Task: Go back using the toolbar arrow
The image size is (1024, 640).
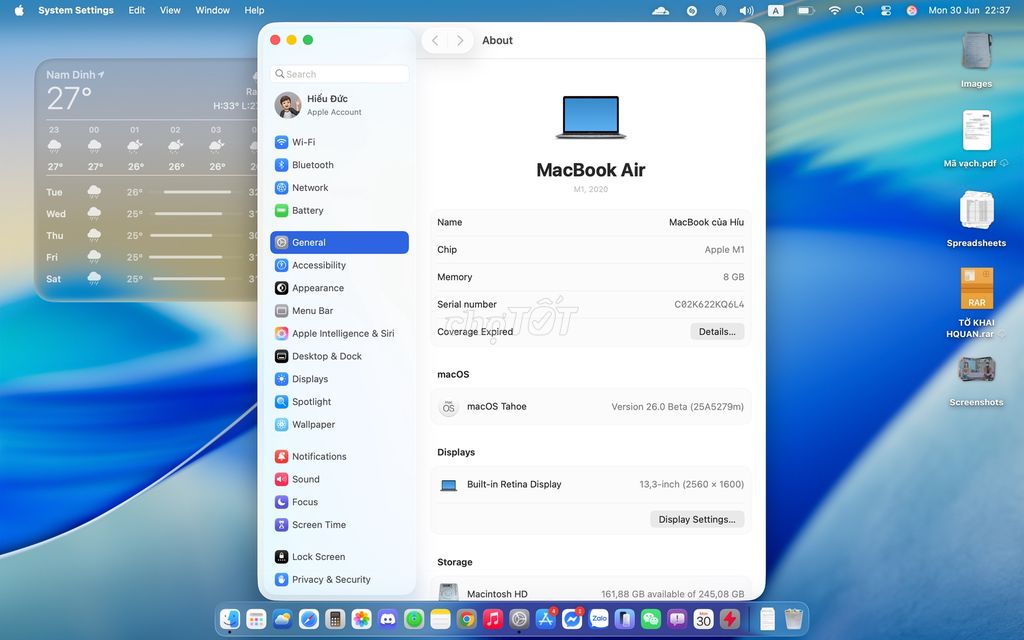Action: [435, 40]
